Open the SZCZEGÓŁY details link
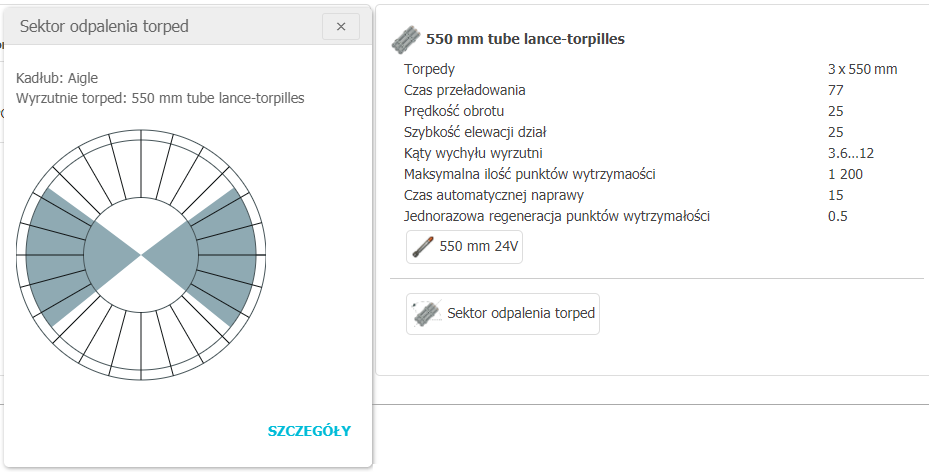The image size is (929, 472). click(309, 431)
